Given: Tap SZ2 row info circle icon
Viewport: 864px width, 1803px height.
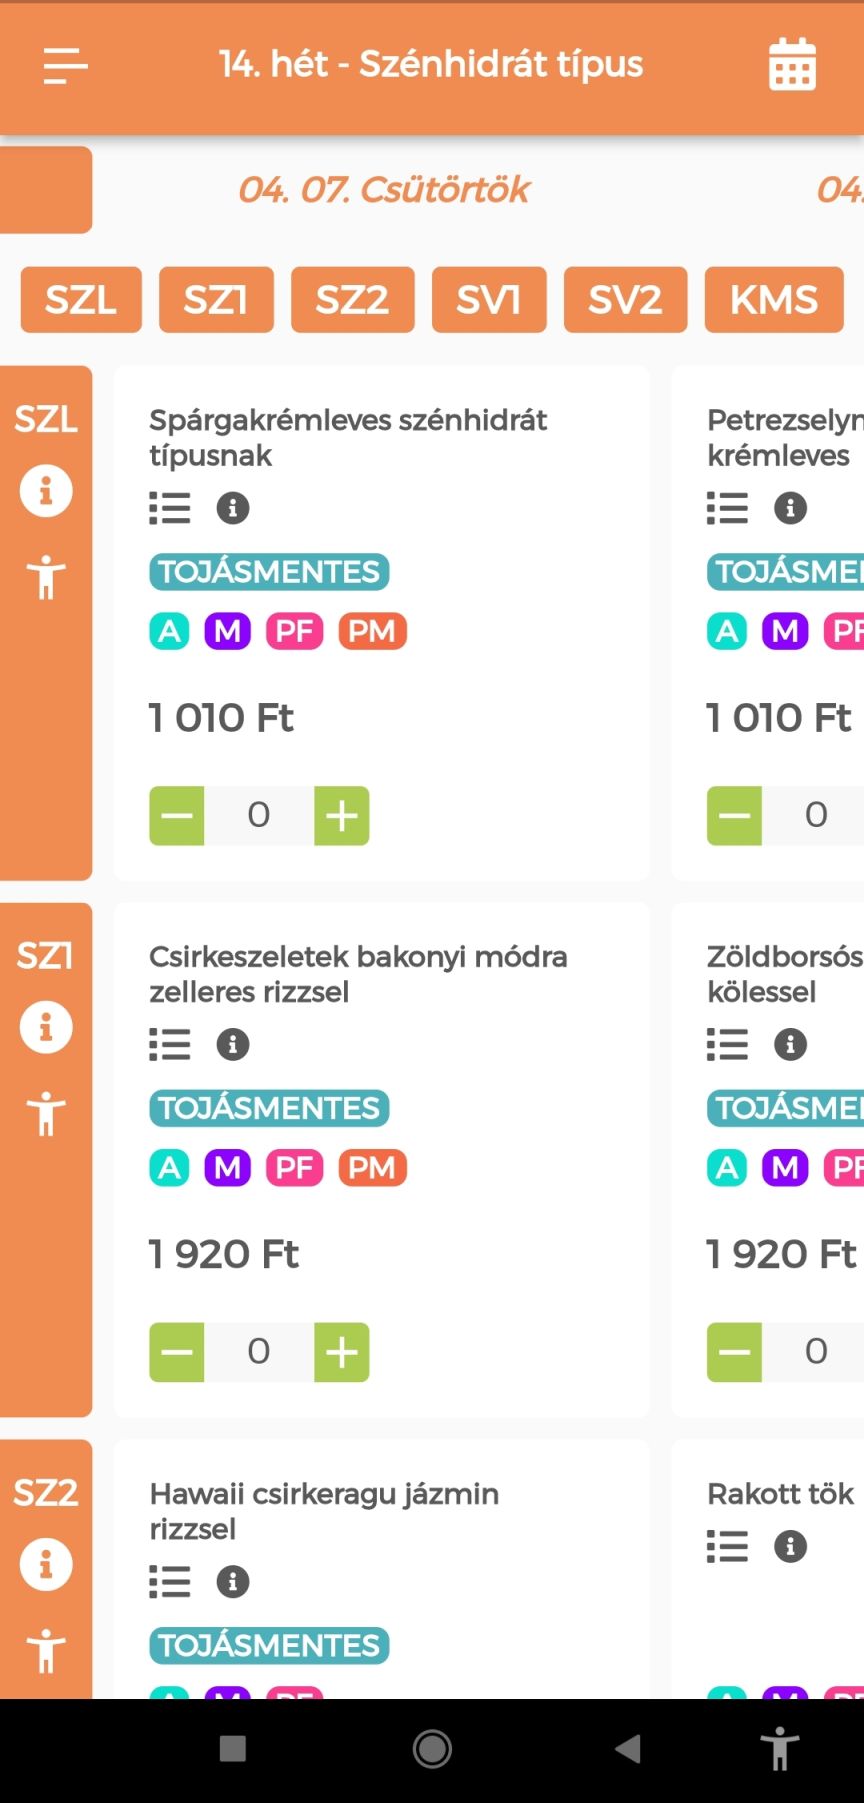Looking at the screenshot, I should (46, 1564).
